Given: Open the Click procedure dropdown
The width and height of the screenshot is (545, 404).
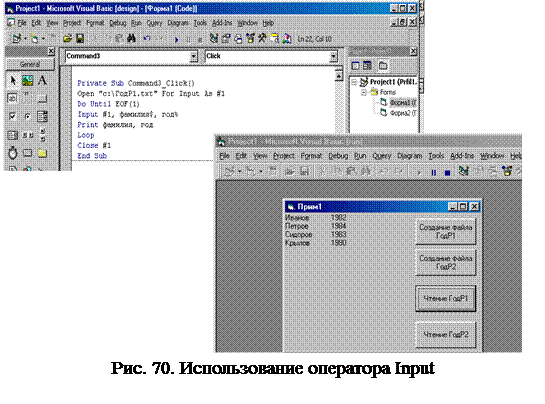Looking at the screenshot, I should coord(333,56).
